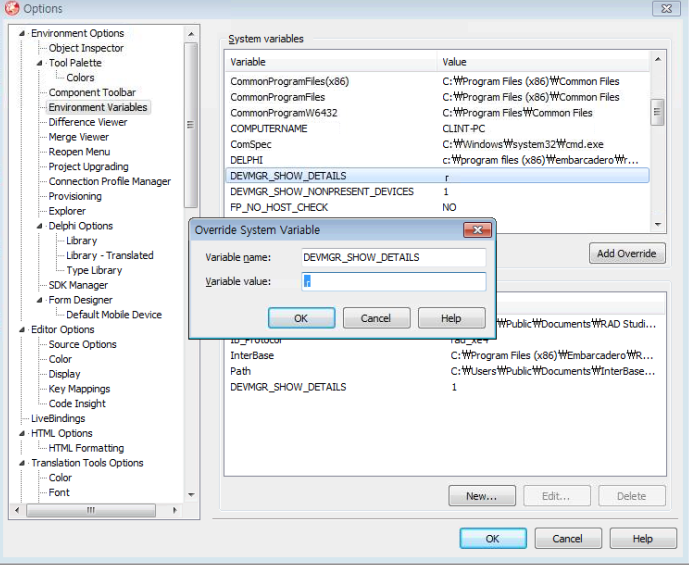Select Project Upgrading tree item
The image size is (689, 566).
[88, 167]
